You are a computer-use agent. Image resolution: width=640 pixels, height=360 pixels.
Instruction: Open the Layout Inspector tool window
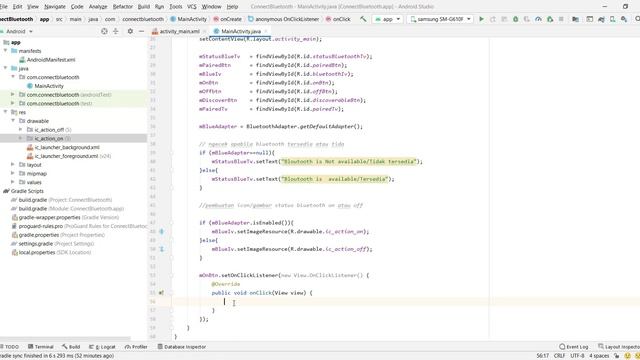coord(619,347)
